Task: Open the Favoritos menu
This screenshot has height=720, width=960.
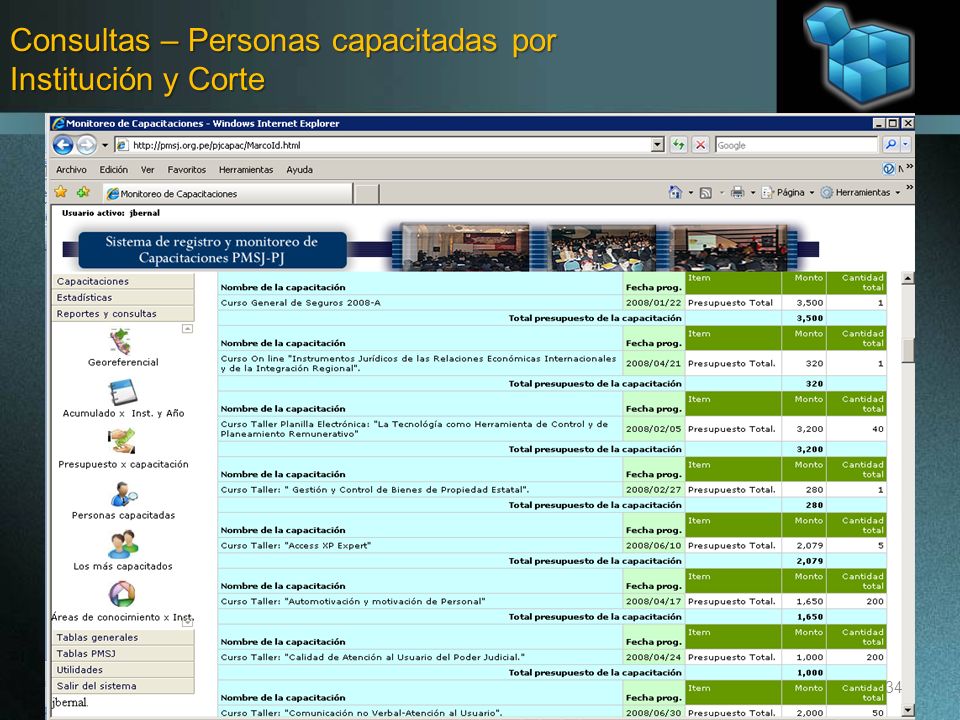Action: (x=187, y=170)
